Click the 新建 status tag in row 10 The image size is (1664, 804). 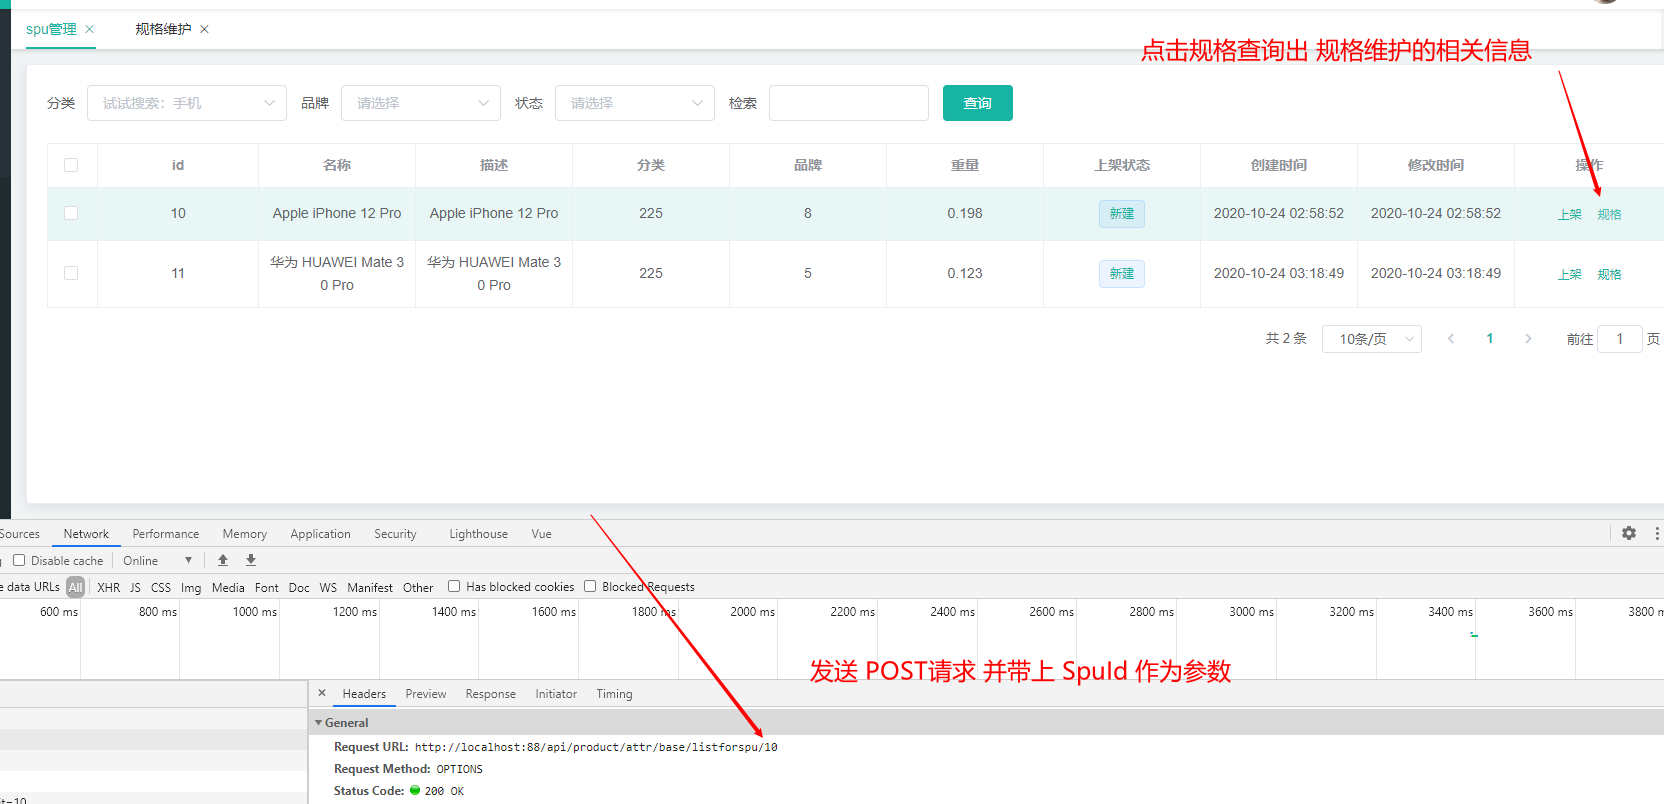pos(1122,214)
